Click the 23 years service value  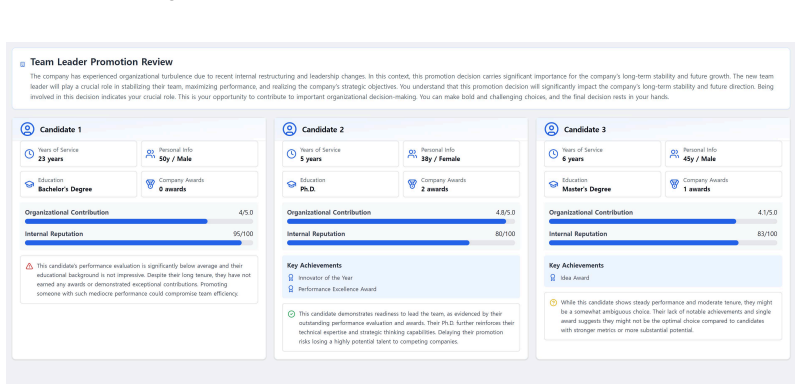coord(51,159)
